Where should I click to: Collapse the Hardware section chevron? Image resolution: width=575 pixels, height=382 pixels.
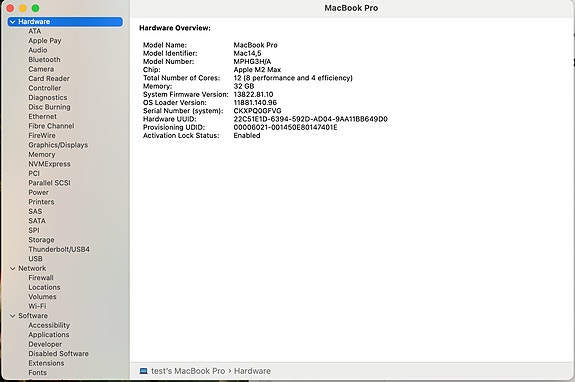click(12, 22)
